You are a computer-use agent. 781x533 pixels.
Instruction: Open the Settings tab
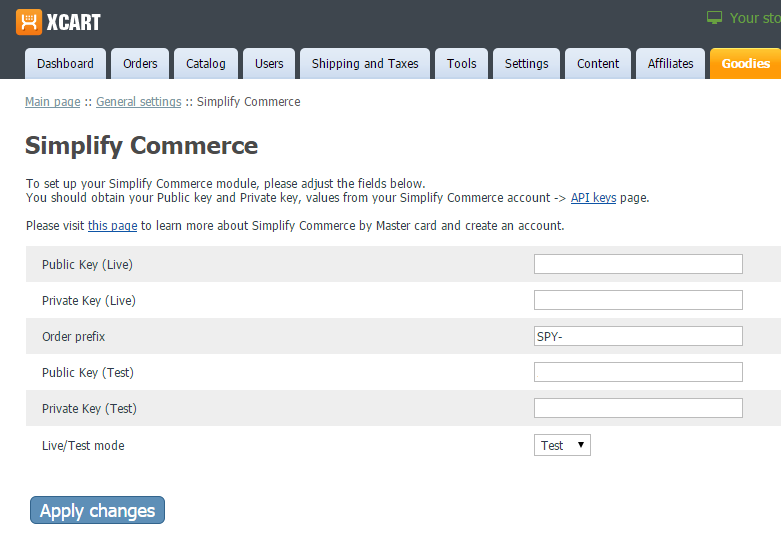(526, 63)
